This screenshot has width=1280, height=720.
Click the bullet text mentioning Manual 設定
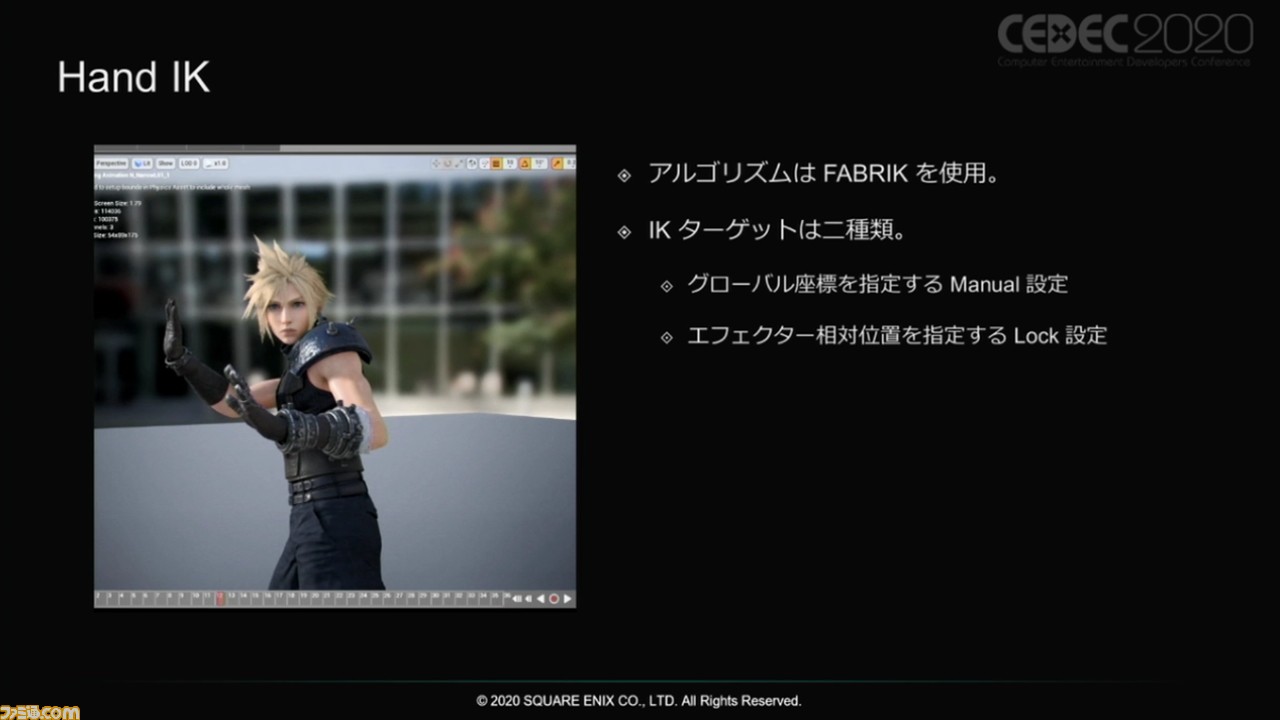click(877, 284)
